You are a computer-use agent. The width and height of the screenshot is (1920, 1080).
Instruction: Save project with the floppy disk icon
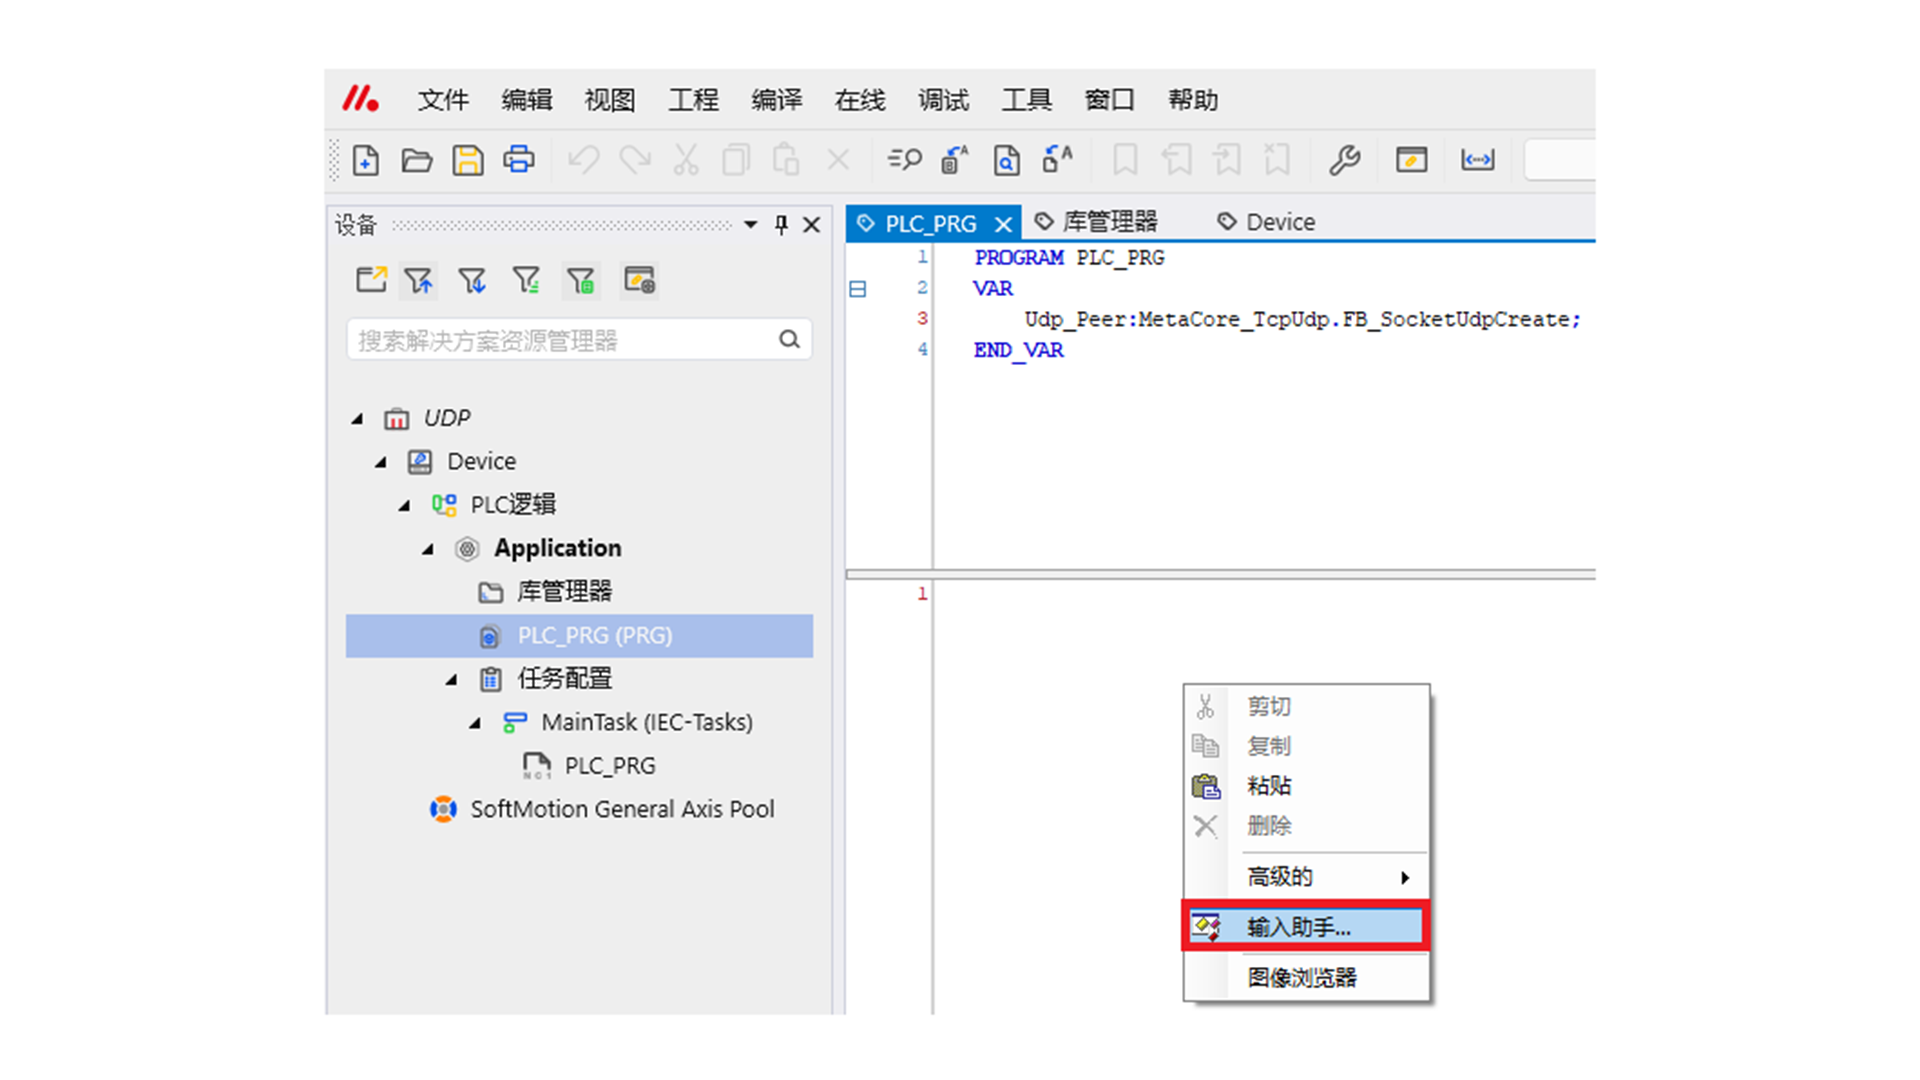468,160
